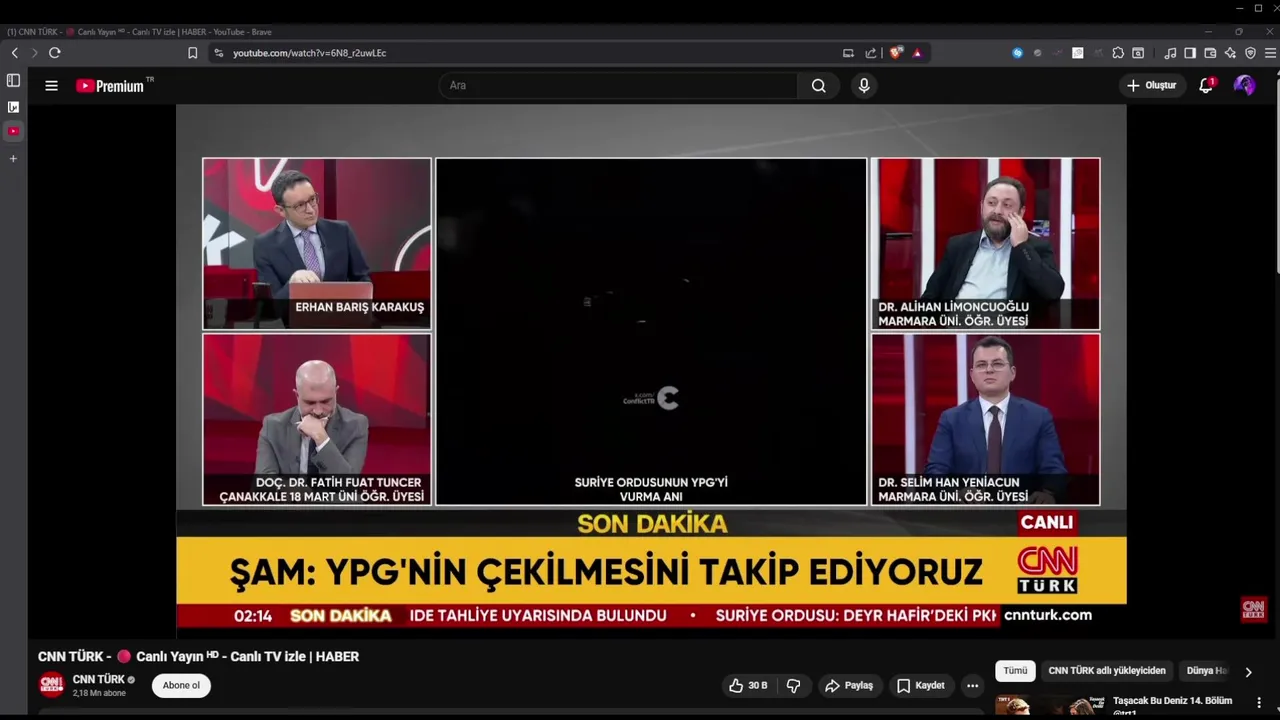Open the CNN TÜRK channel name link
The width and height of the screenshot is (1280, 720).
coord(98,679)
